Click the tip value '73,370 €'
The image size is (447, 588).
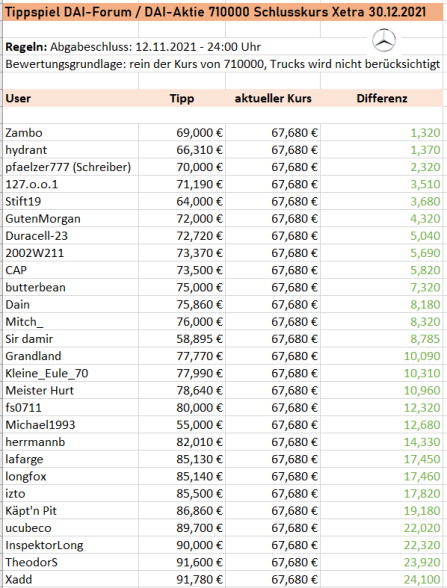tap(200, 253)
